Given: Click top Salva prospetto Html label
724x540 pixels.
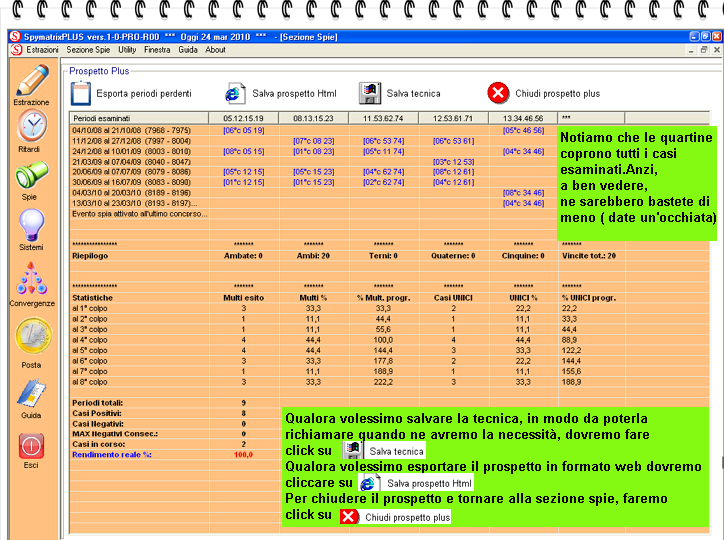Looking at the screenshot, I should pyautogui.click(x=294, y=94).
